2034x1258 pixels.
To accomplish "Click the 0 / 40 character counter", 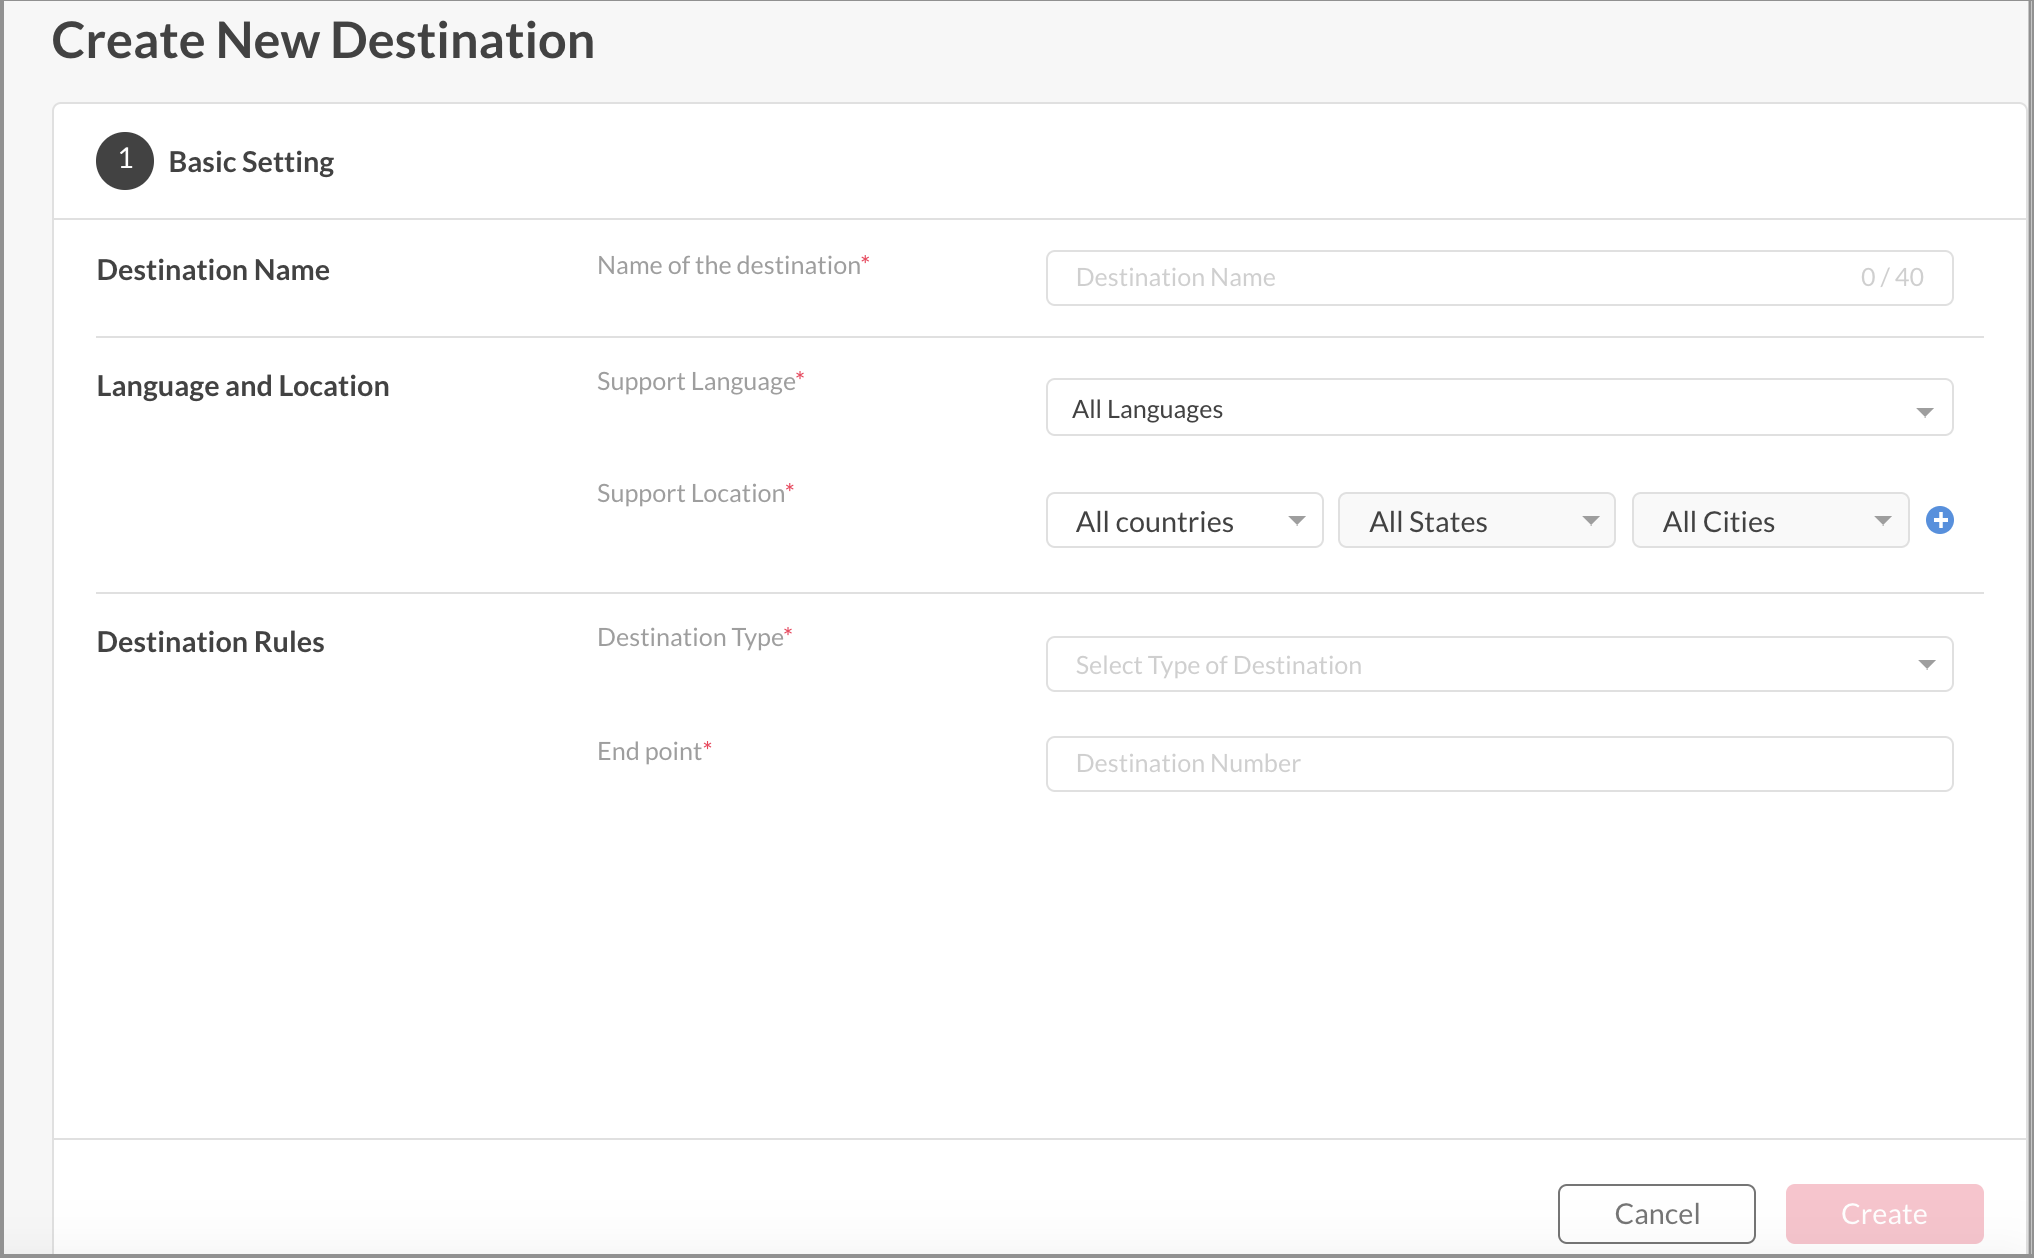I will 1891,278.
